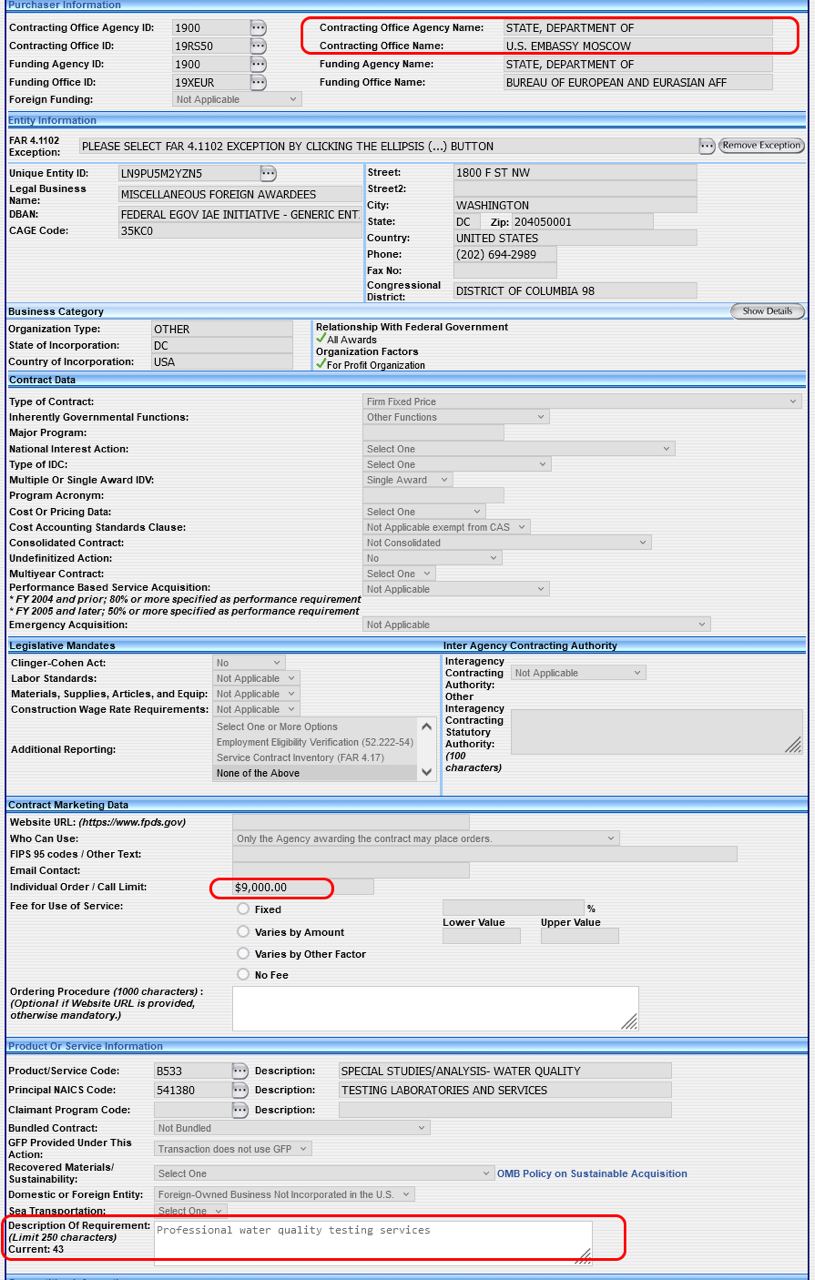Click Unique Entity ID field LN9PU5M2YZN5
This screenshot has height=1280, width=815.
pos(188,173)
